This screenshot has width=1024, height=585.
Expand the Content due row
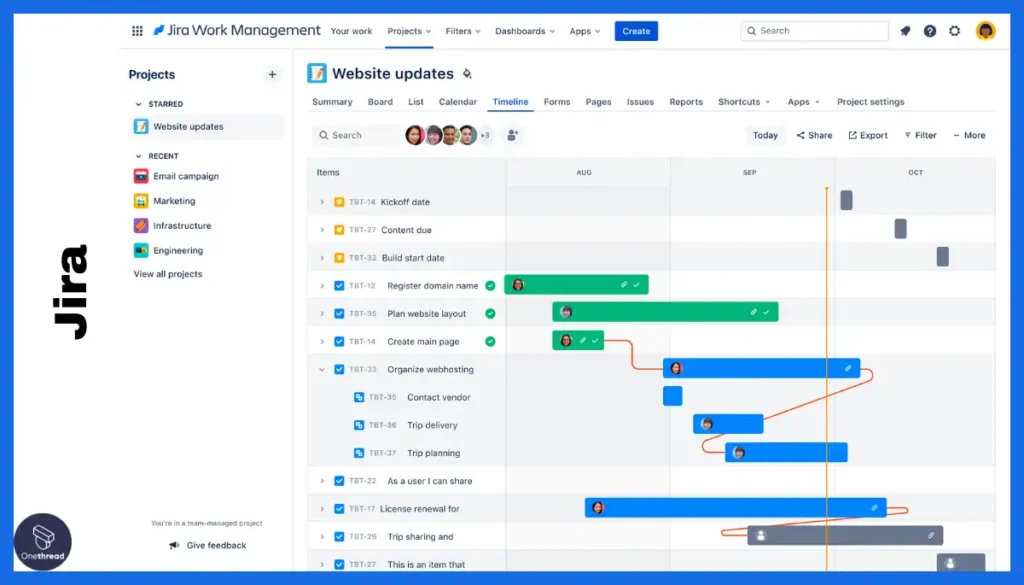click(322, 230)
